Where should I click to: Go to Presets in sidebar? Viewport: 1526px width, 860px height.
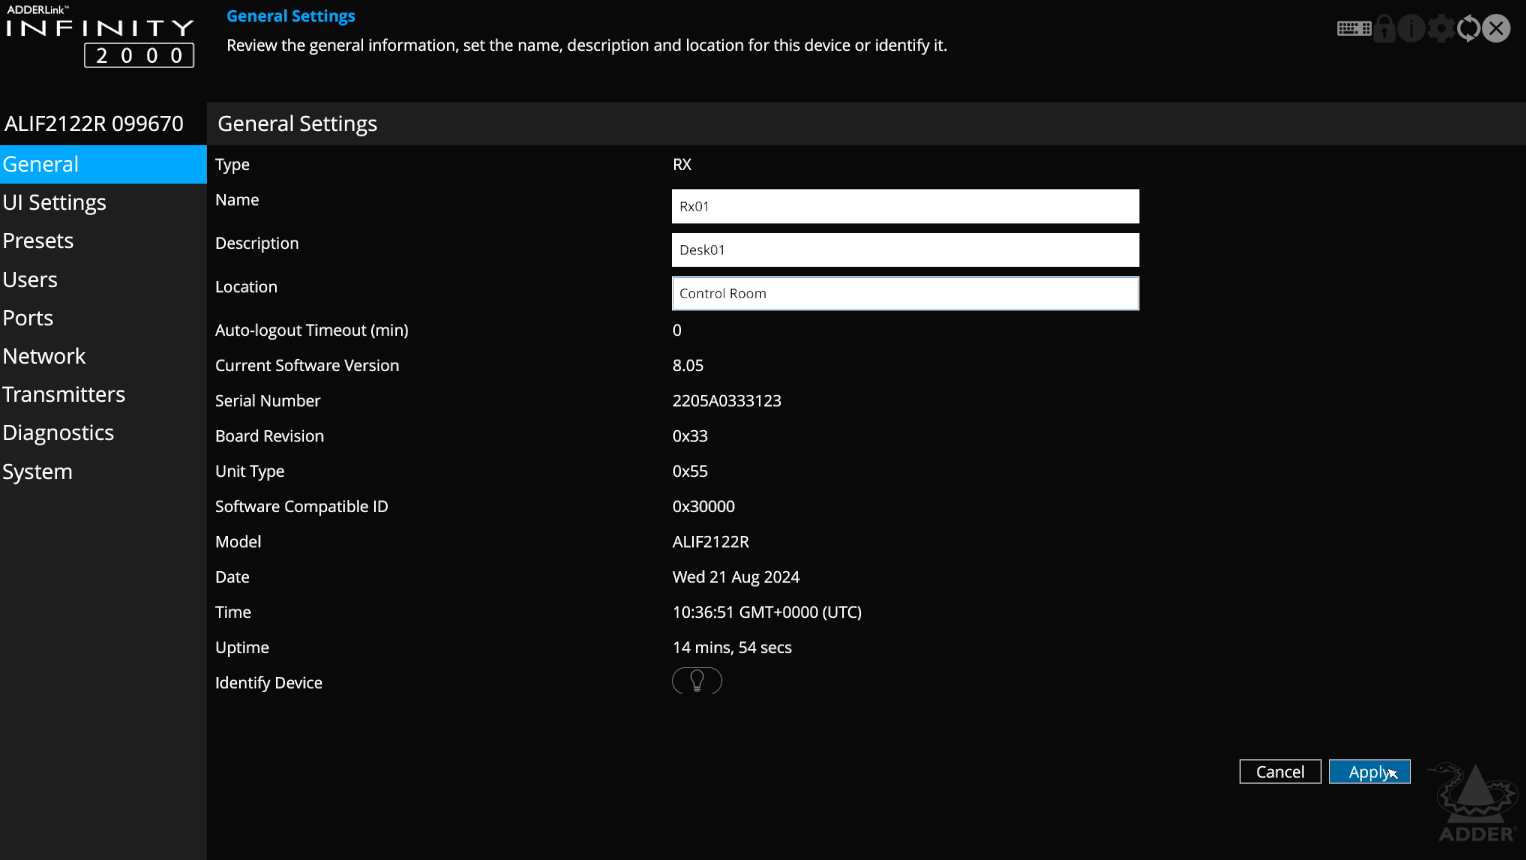point(38,241)
